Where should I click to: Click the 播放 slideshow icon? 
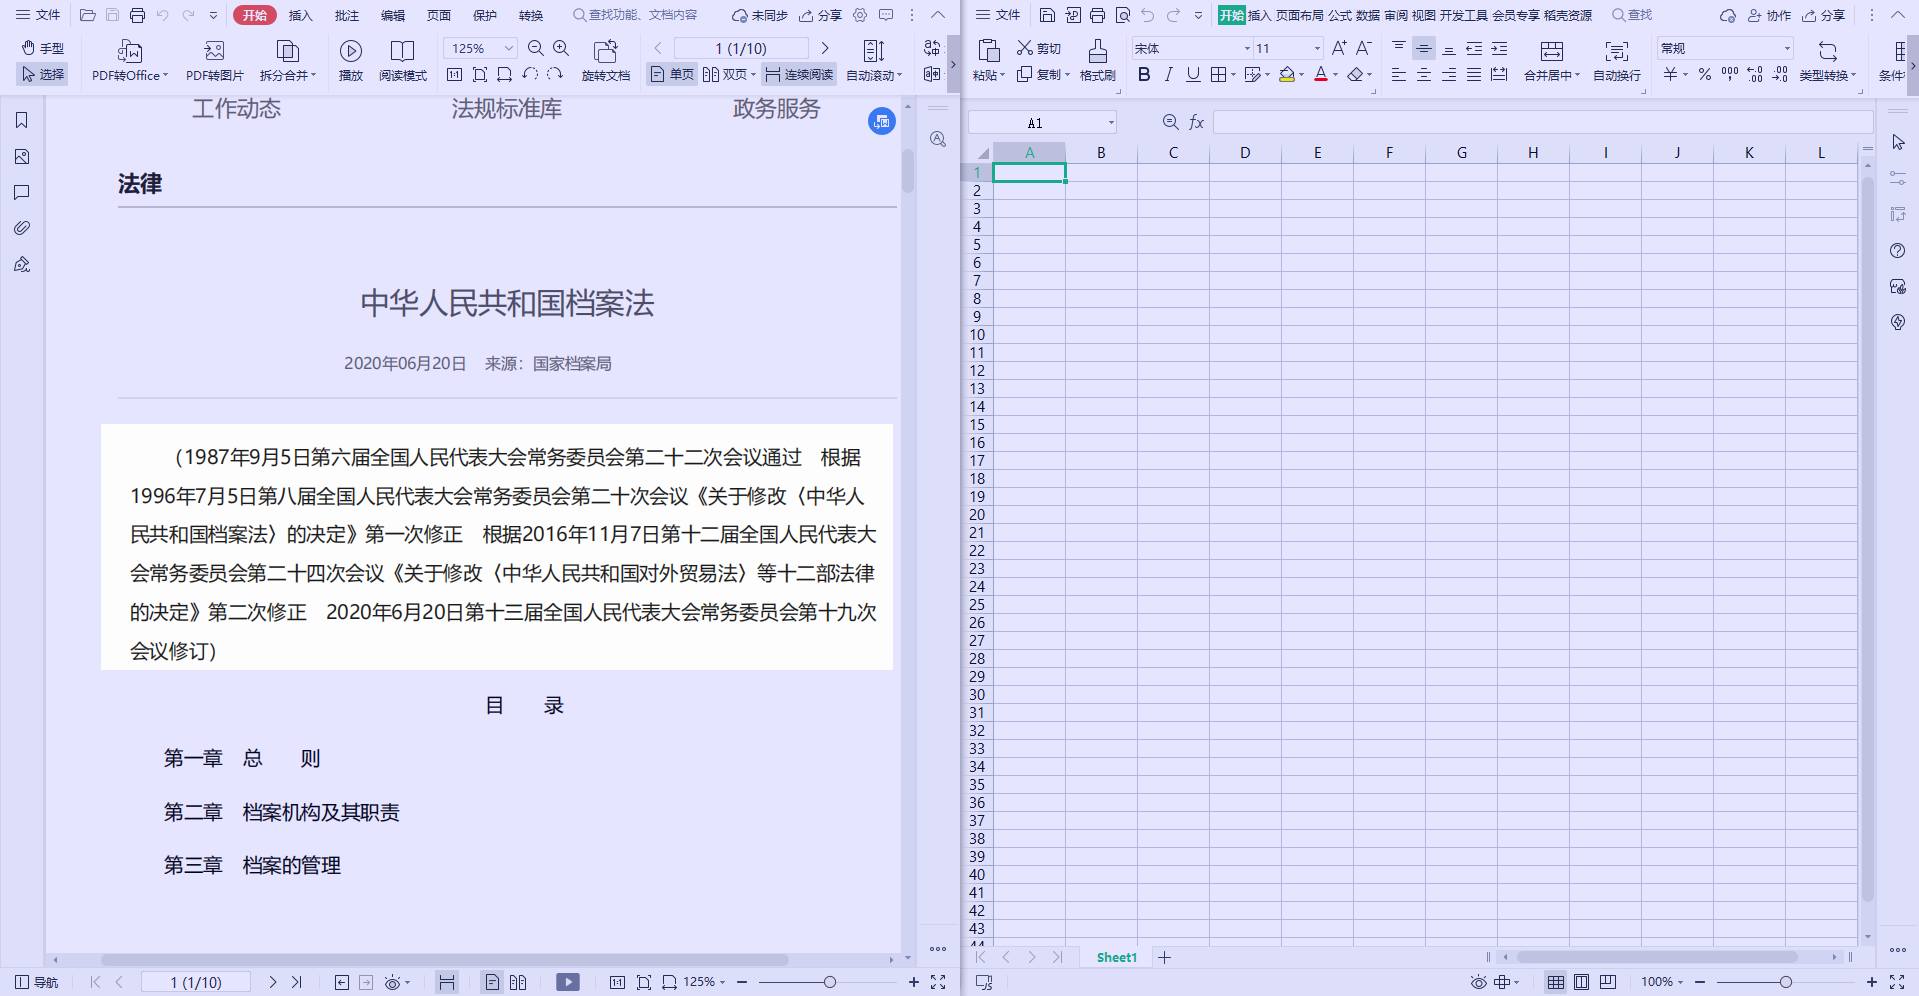pyautogui.click(x=350, y=51)
